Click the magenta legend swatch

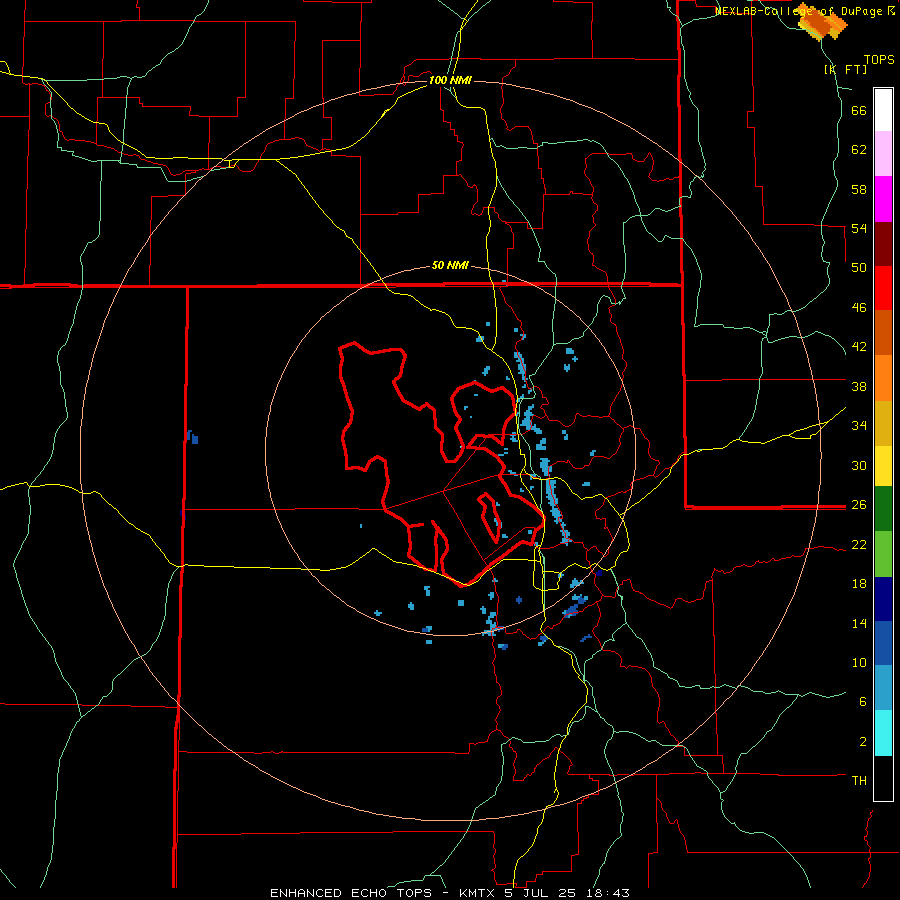click(x=883, y=199)
